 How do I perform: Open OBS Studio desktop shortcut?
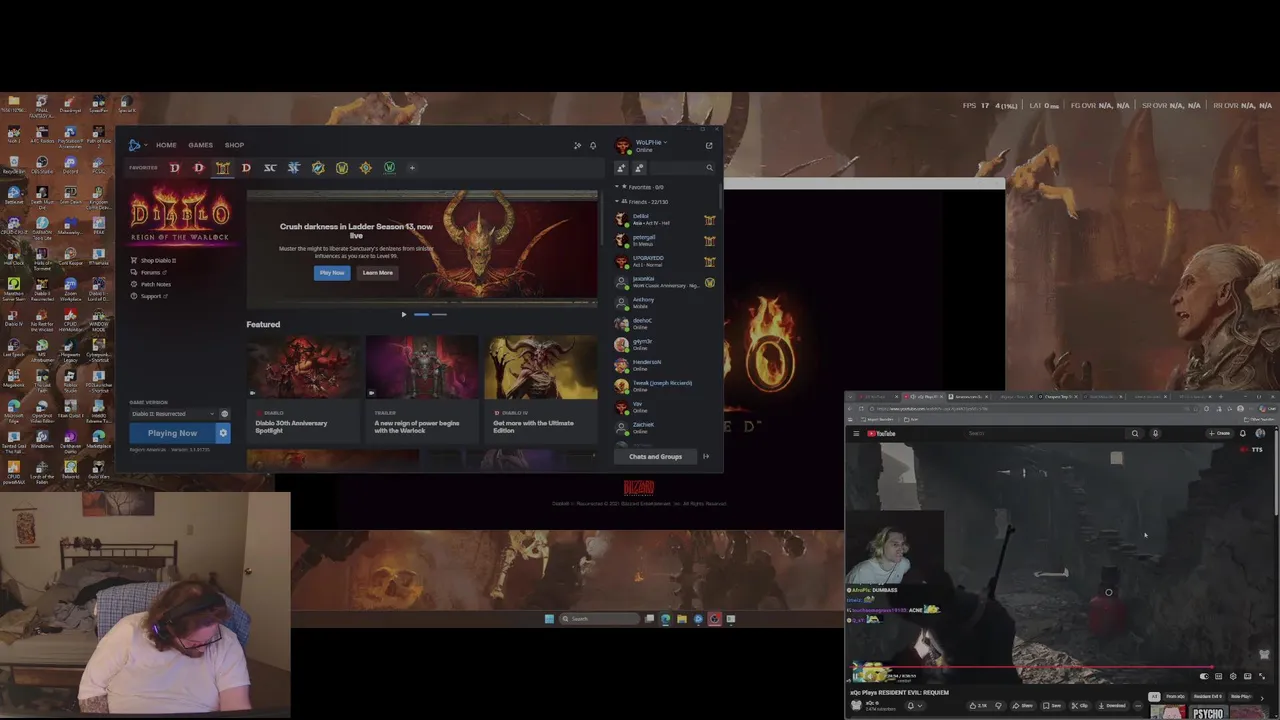(x=42, y=165)
